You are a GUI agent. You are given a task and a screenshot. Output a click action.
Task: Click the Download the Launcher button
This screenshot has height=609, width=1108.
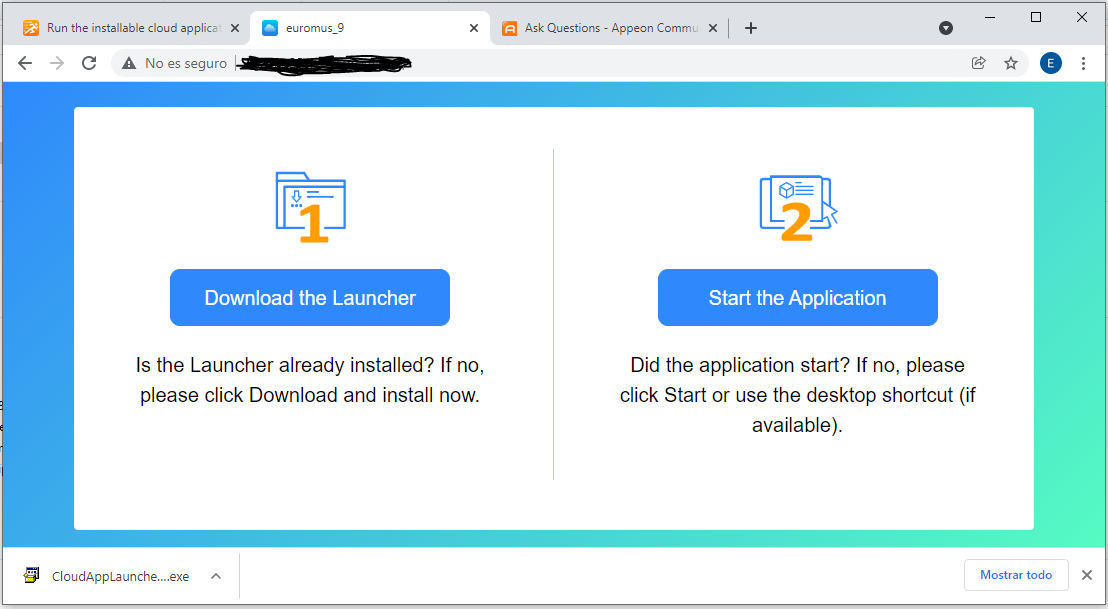310,298
